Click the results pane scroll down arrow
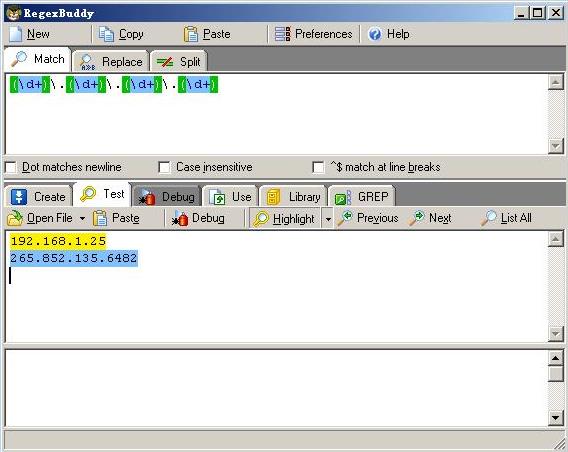568x452 pixels. tap(556, 417)
